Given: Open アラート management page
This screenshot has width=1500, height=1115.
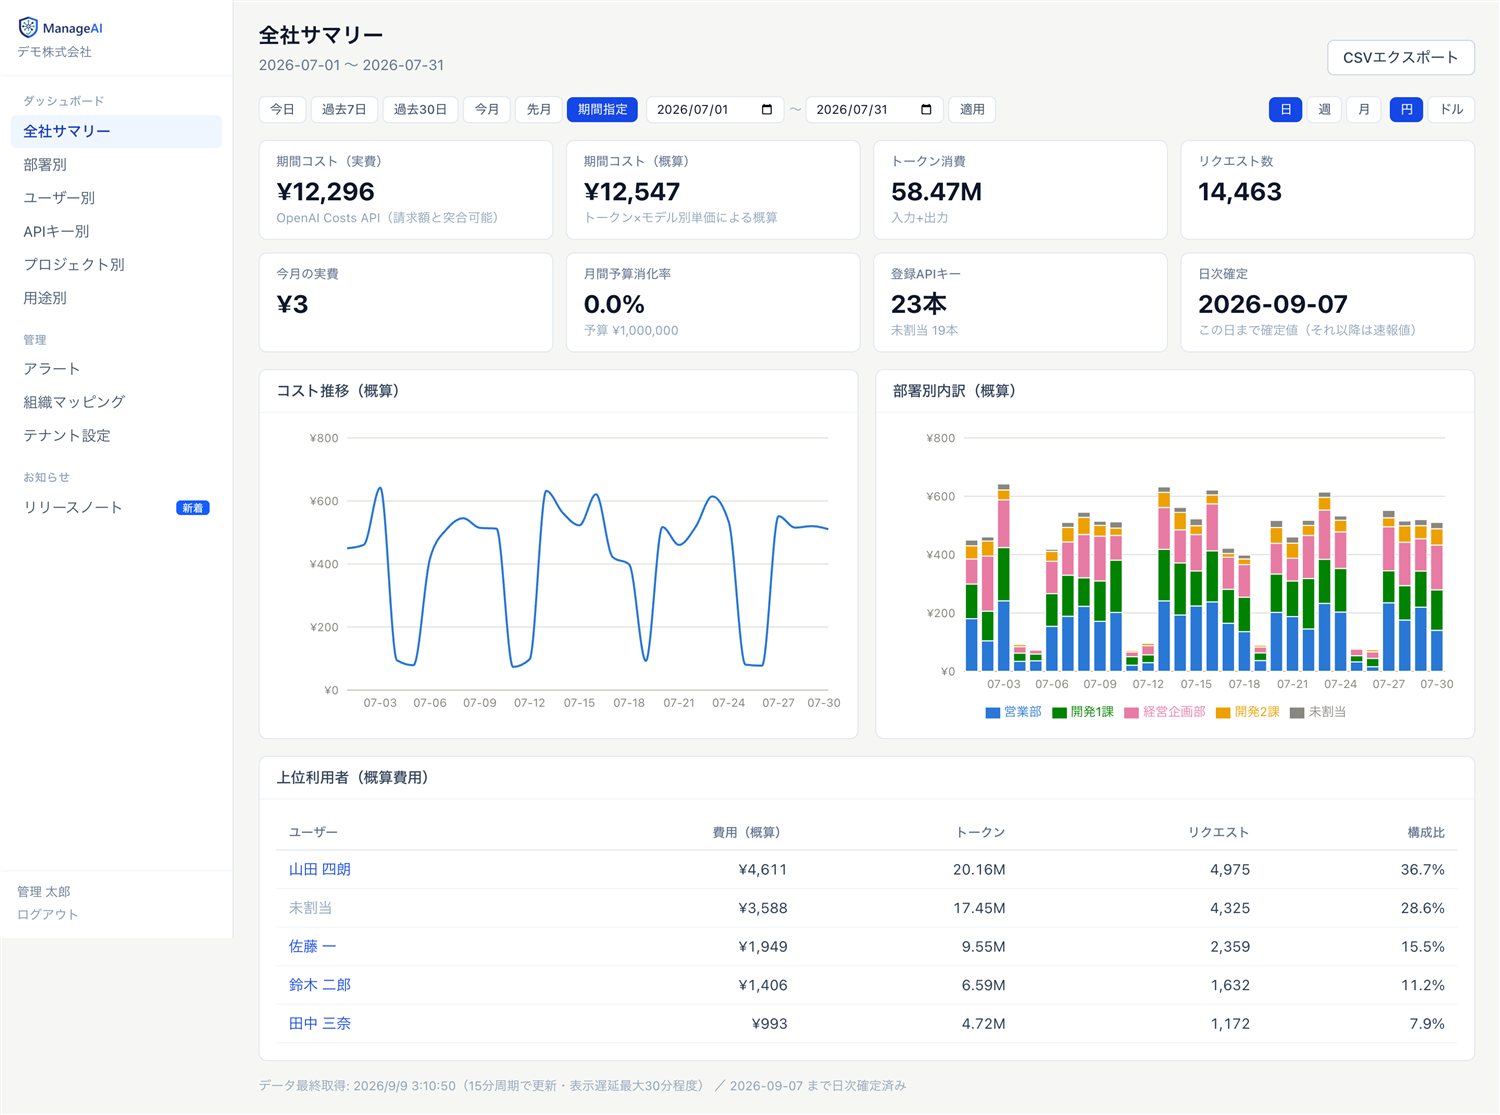Looking at the screenshot, I should click(116, 369).
